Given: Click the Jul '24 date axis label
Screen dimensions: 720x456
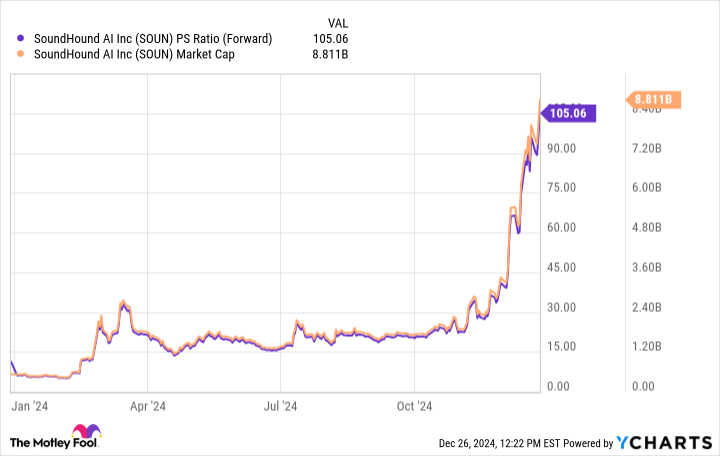Looking at the screenshot, I should (280, 406).
